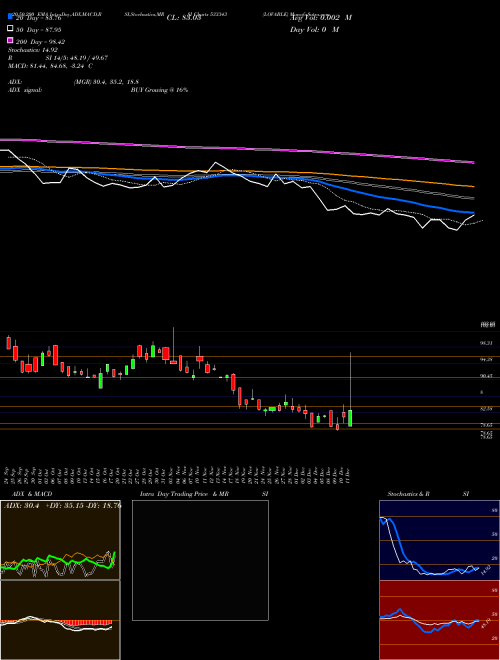Select the '50 Day - 87.95' legend text
Screen dimensions: 500x660
pyautogui.click(x=39, y=30)
